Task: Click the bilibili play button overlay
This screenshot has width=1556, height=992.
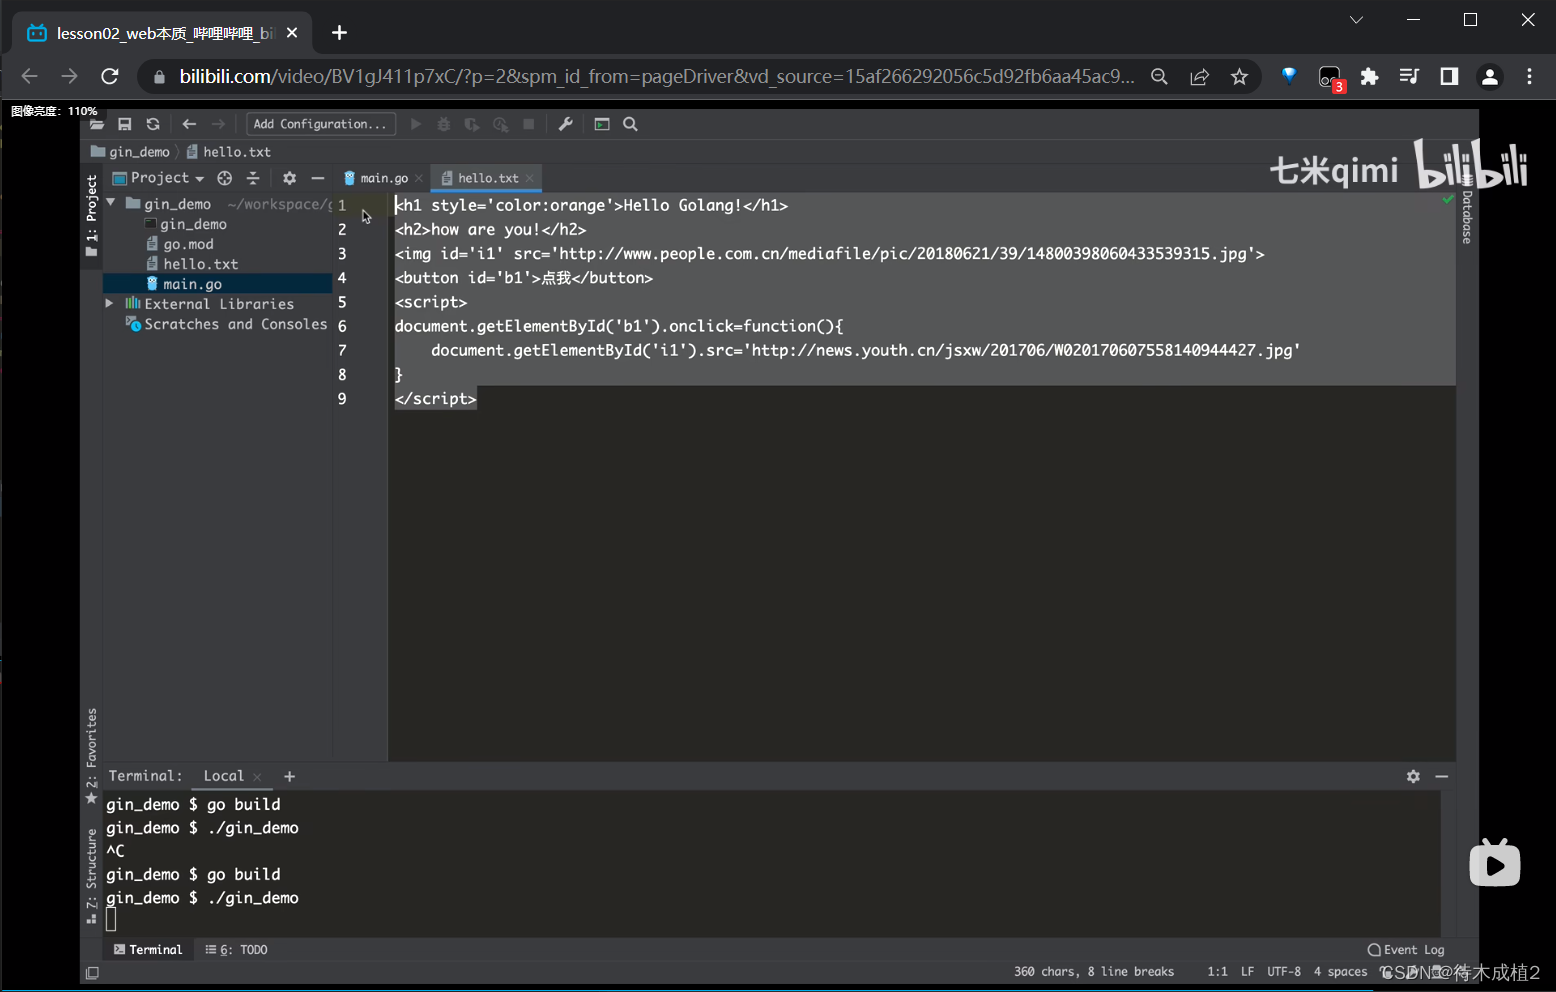Action: 1495,863
